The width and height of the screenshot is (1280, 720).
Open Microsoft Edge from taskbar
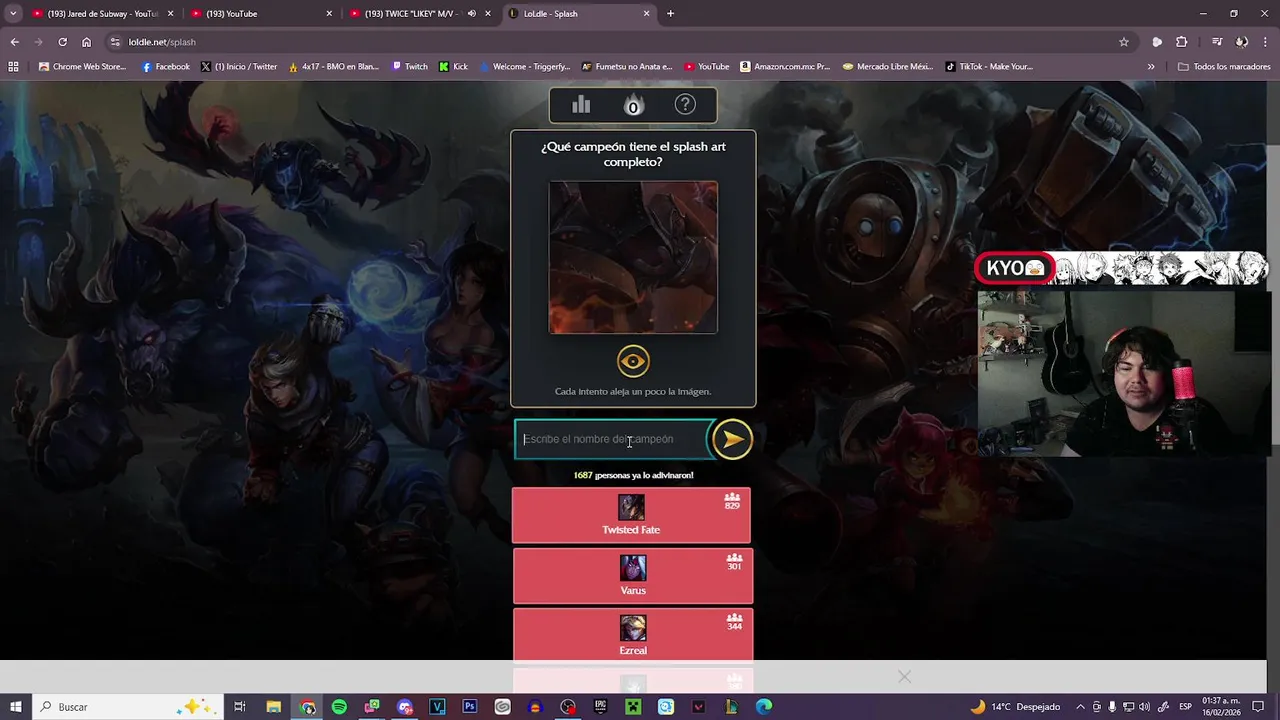(x=764, y=707)
